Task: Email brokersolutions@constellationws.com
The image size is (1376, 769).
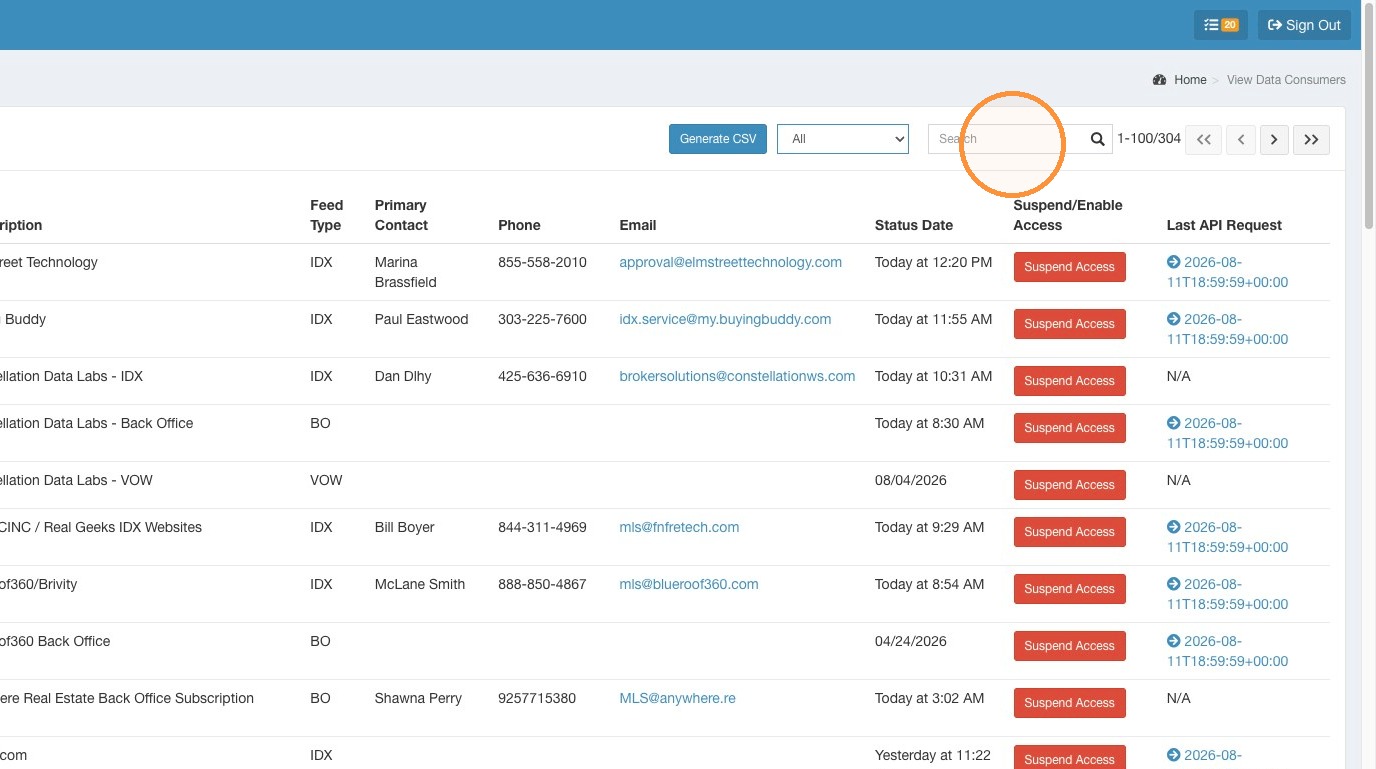Action: click(x=737, y=376)
